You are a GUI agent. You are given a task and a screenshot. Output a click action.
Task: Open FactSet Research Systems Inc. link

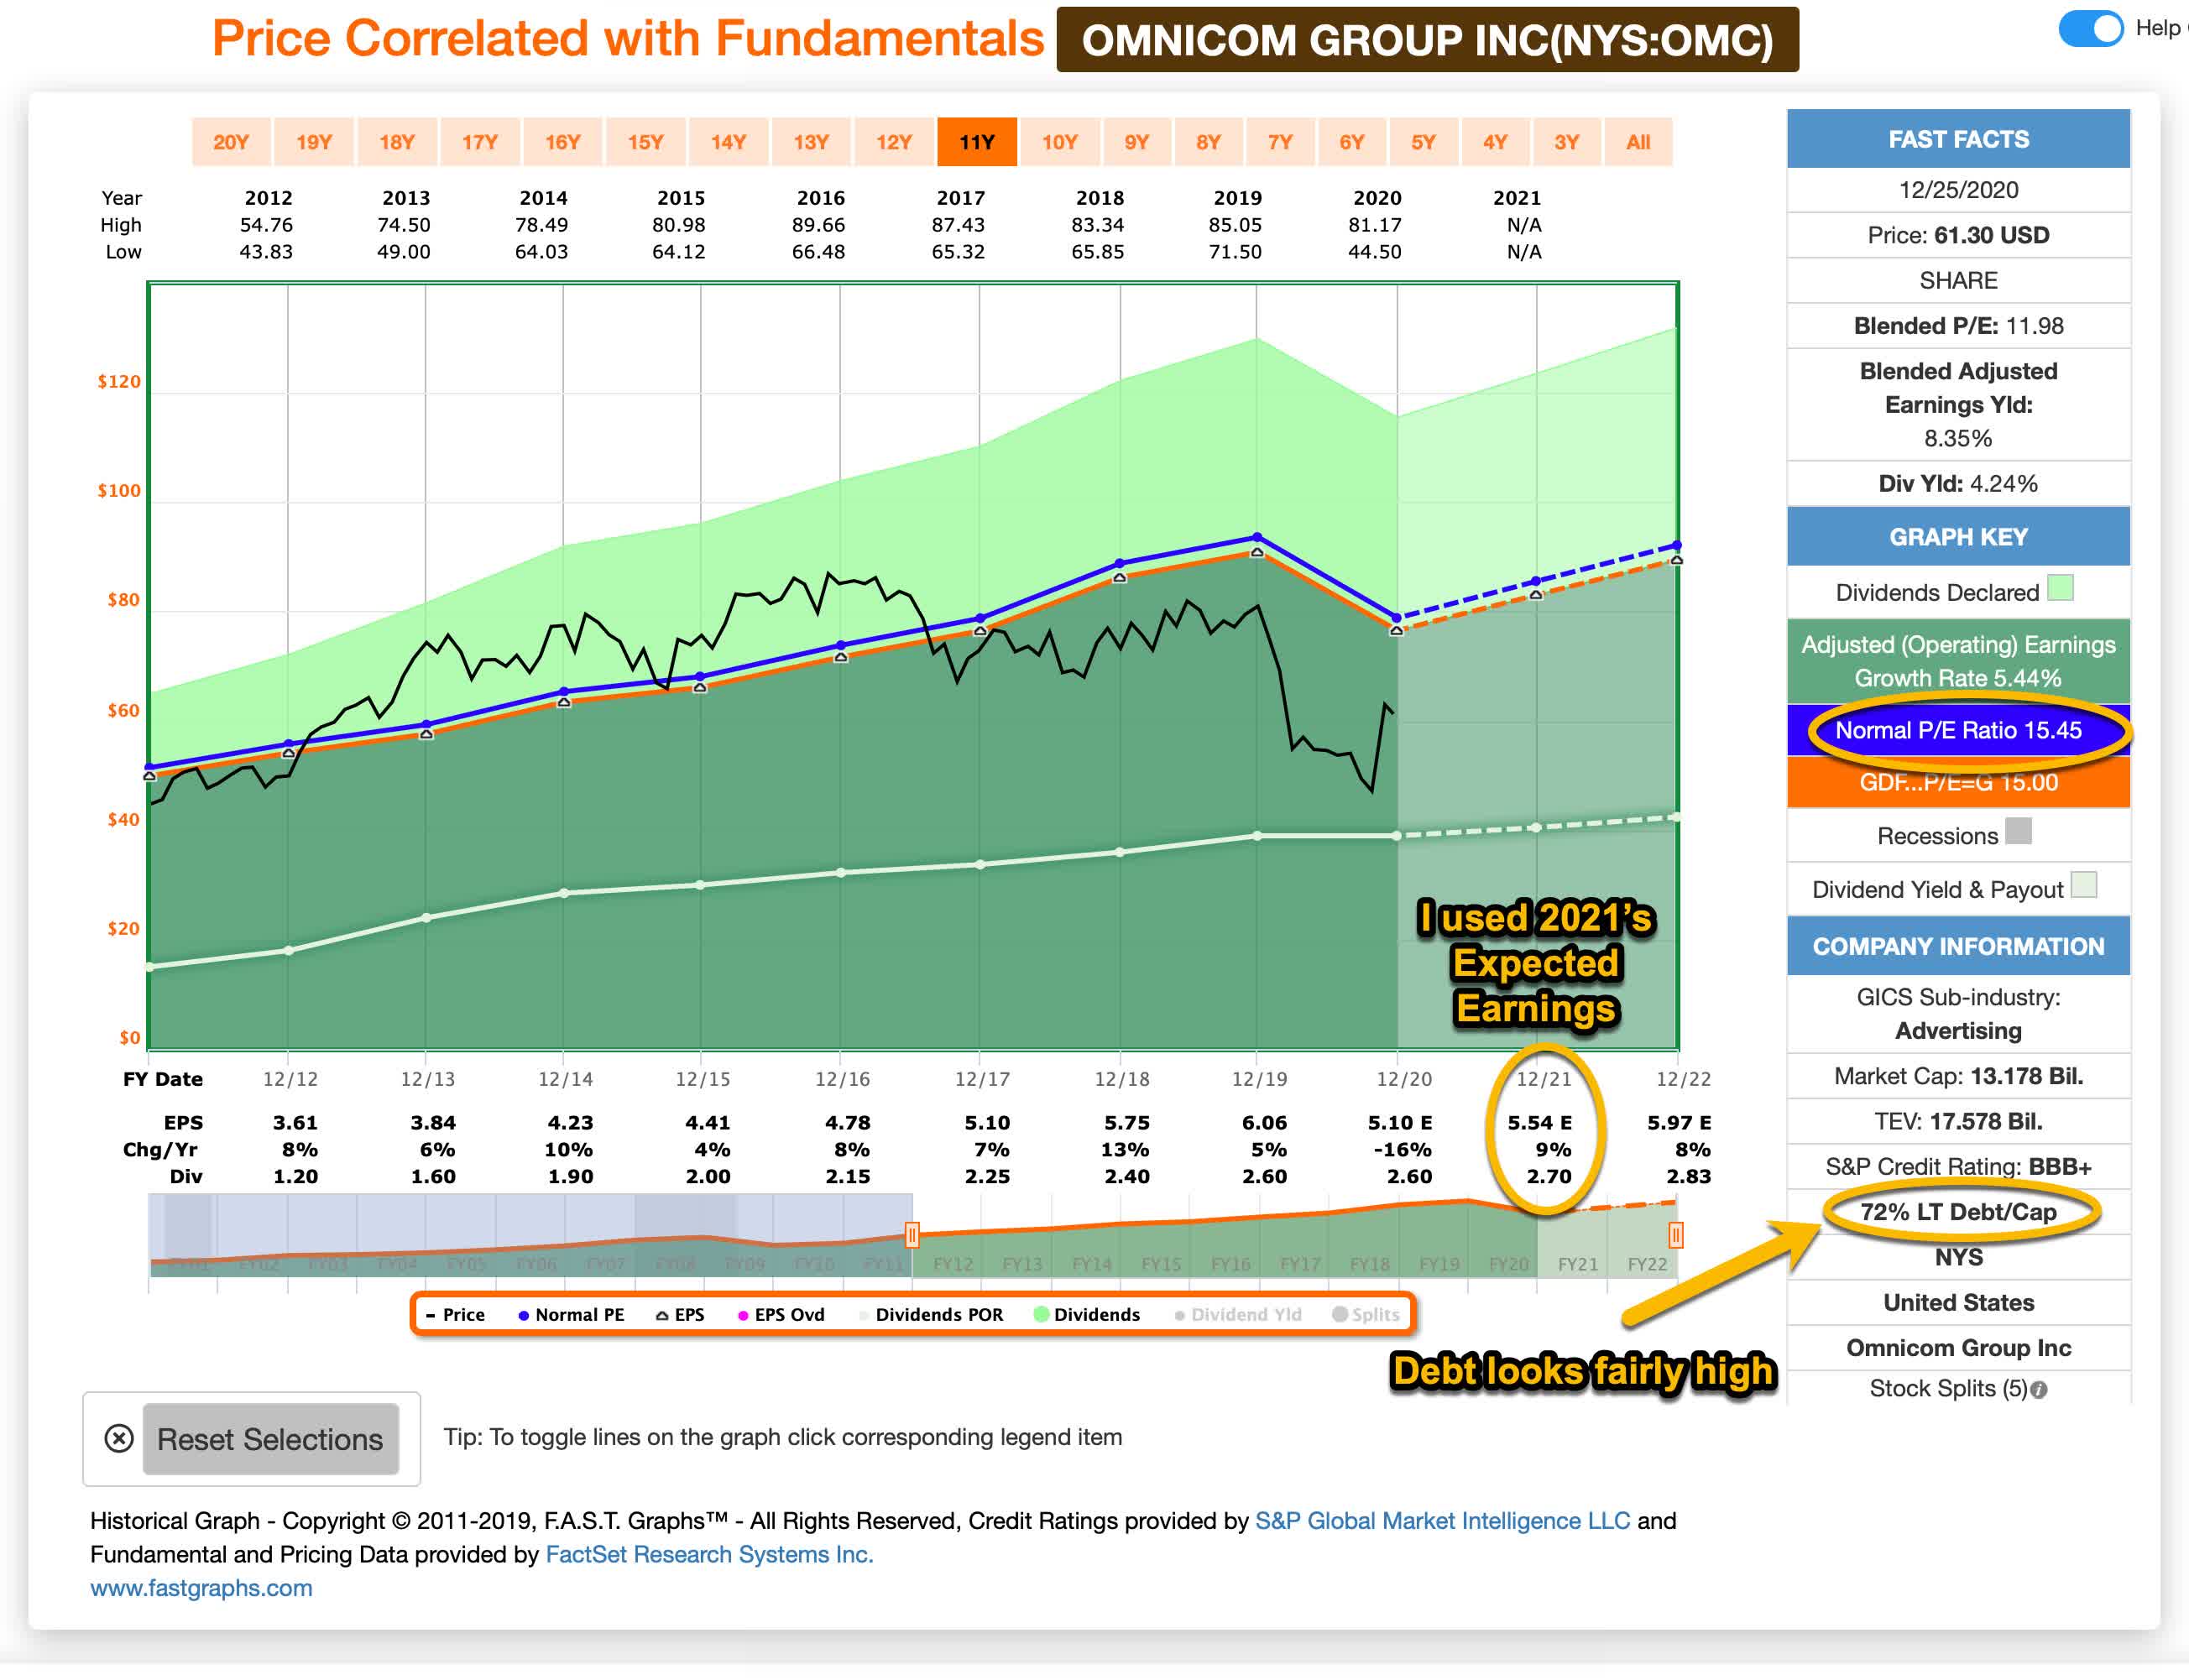pos(709,1555)
